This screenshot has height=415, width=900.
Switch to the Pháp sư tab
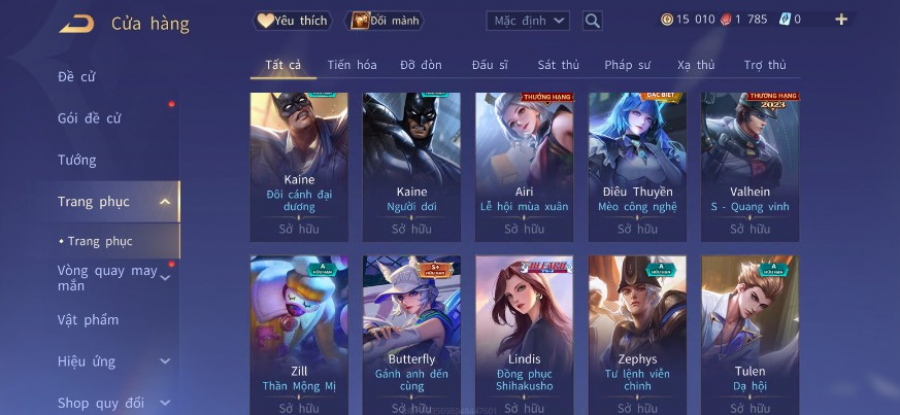627,65
